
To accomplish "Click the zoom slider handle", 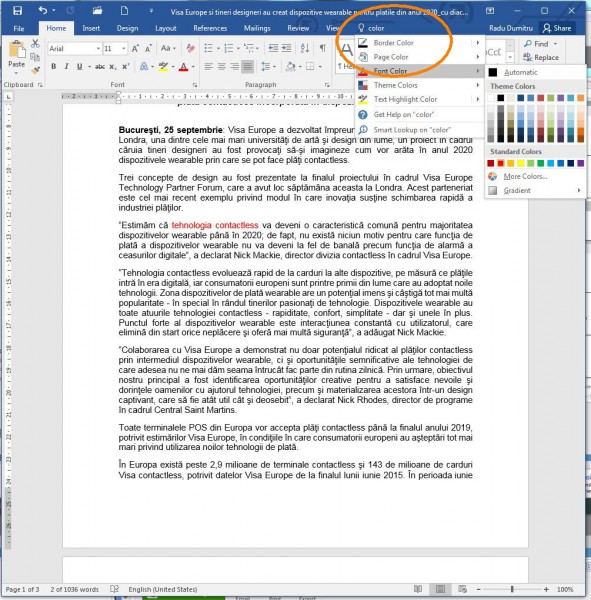I will pos(512,589).
